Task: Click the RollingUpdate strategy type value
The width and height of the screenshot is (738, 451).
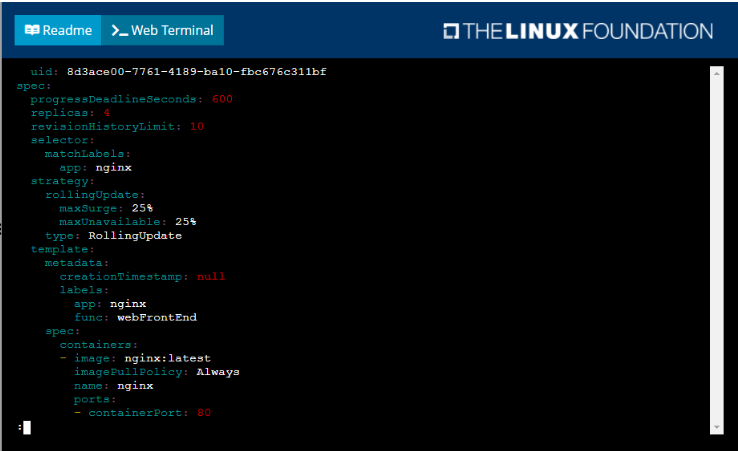Action: click(x=135, y=236)
